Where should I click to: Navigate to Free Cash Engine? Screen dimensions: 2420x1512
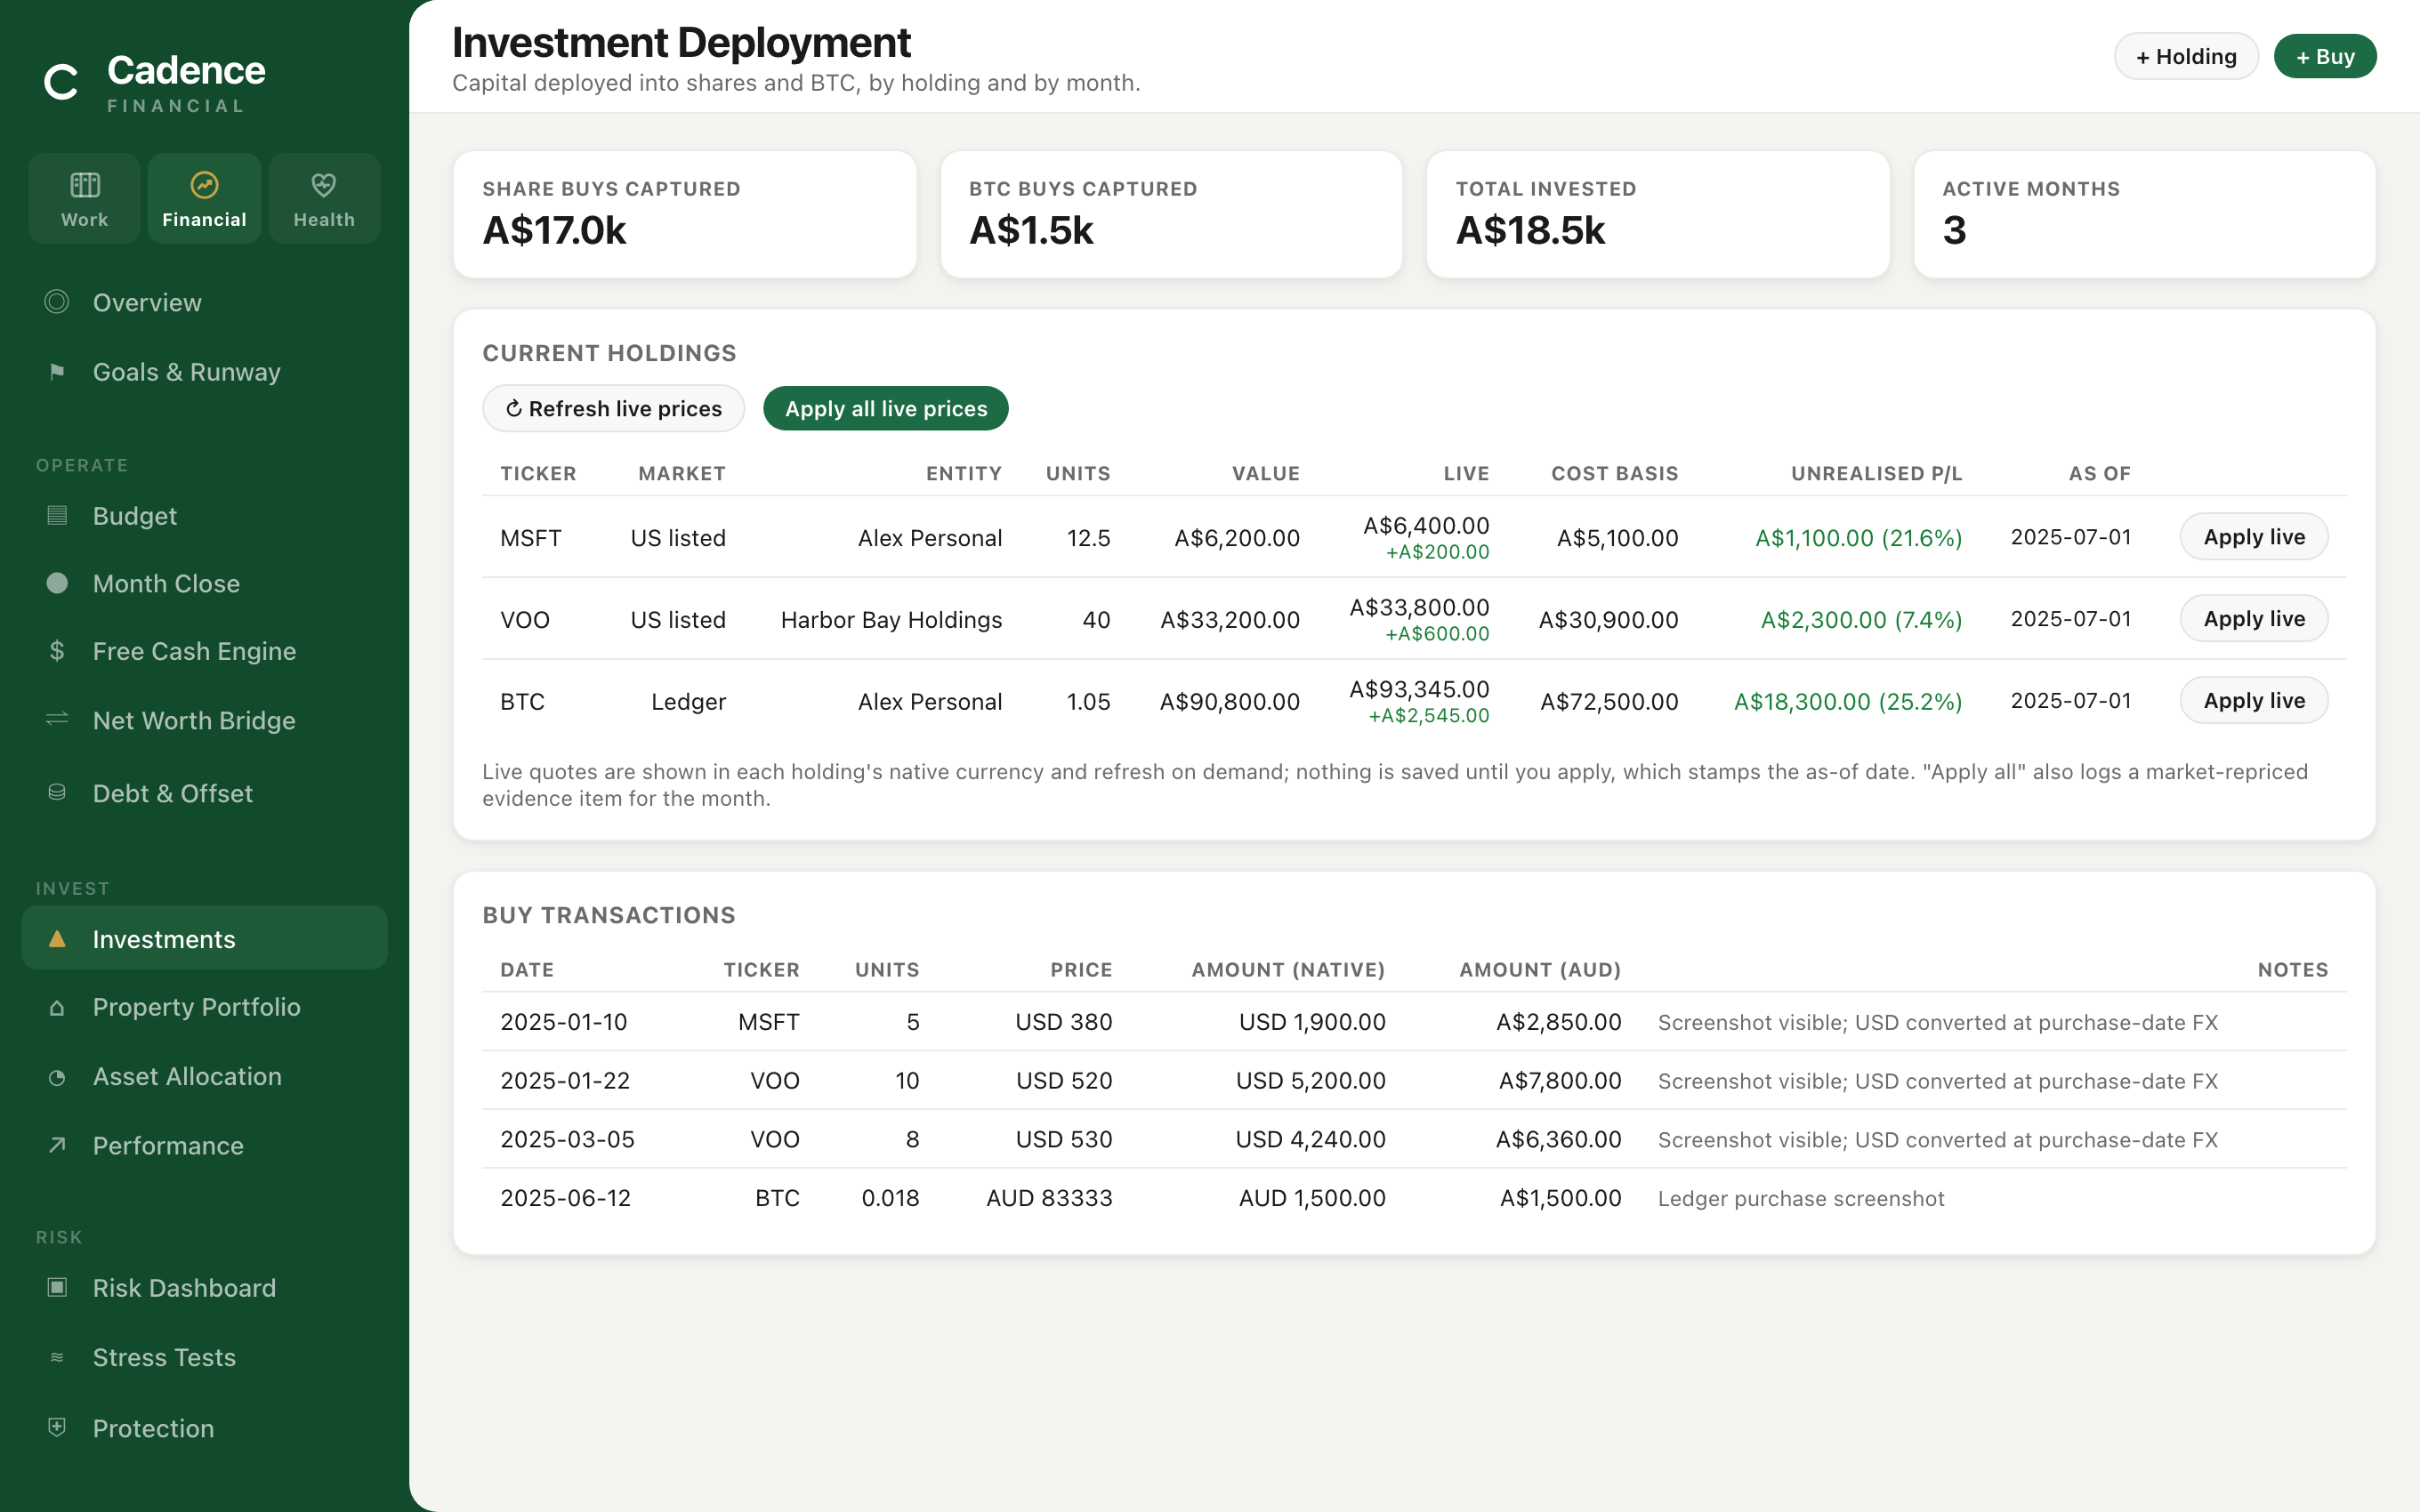[204, 651]
